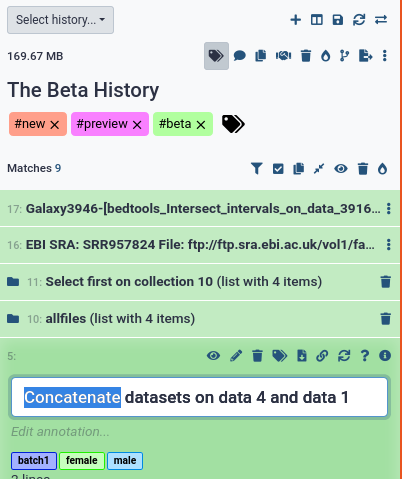
Task: Collapse dataset 5 via its number label
Action: [11, 356]
